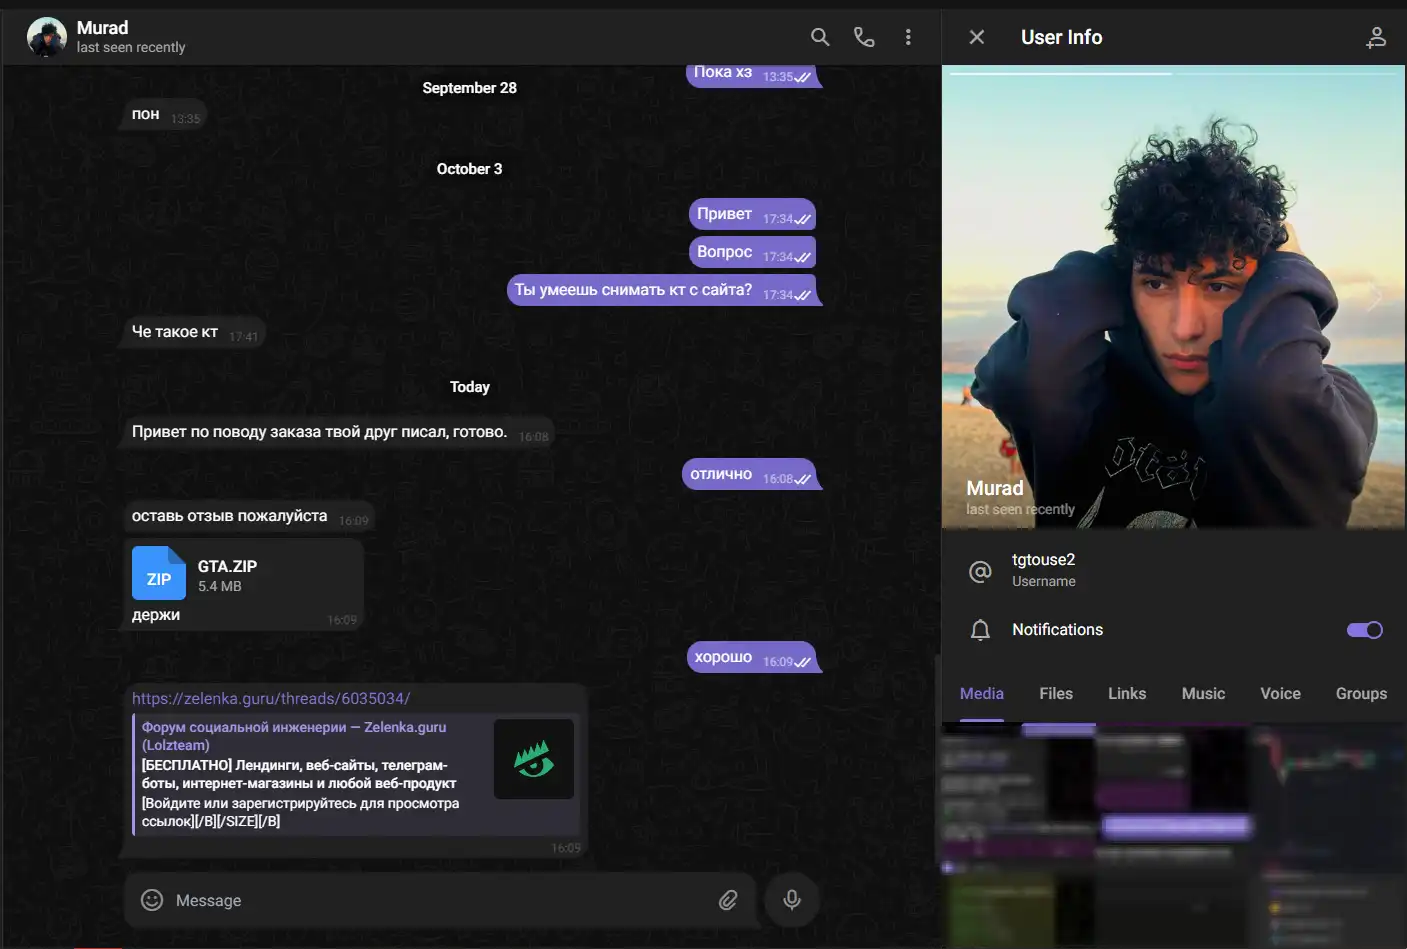Click the add contact icon

1376,37
